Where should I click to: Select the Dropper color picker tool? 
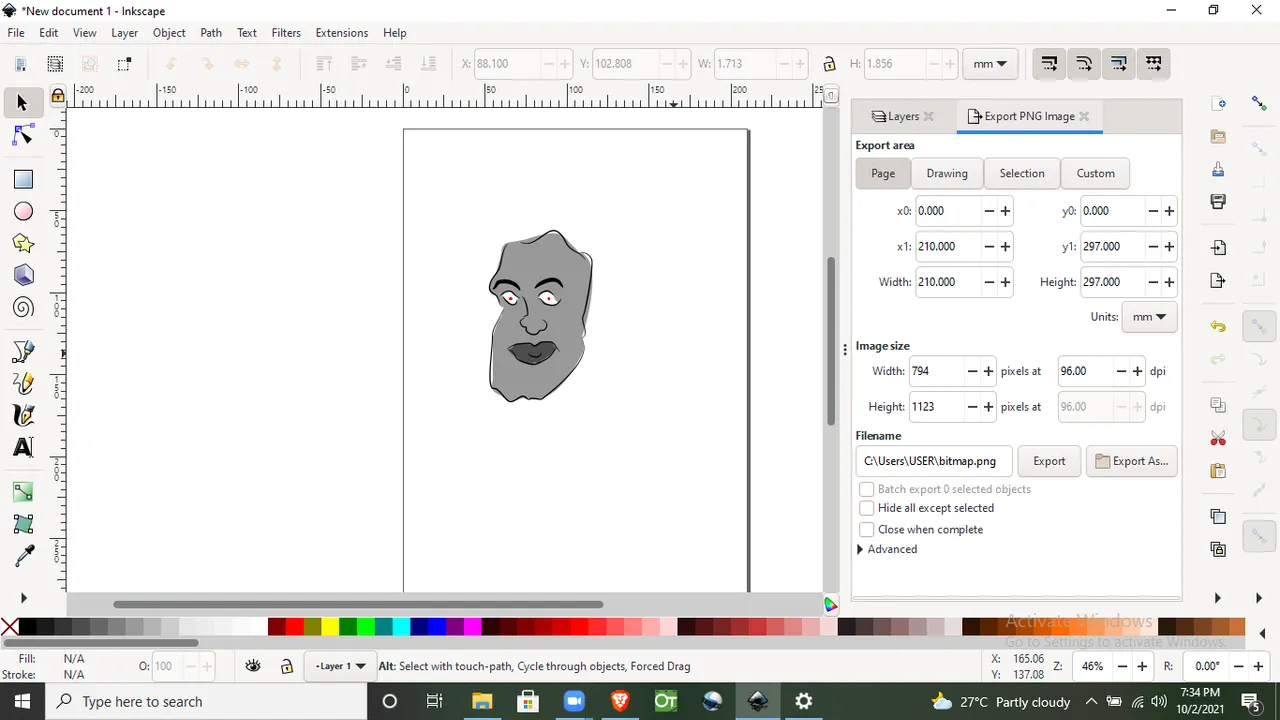(23, 556)
